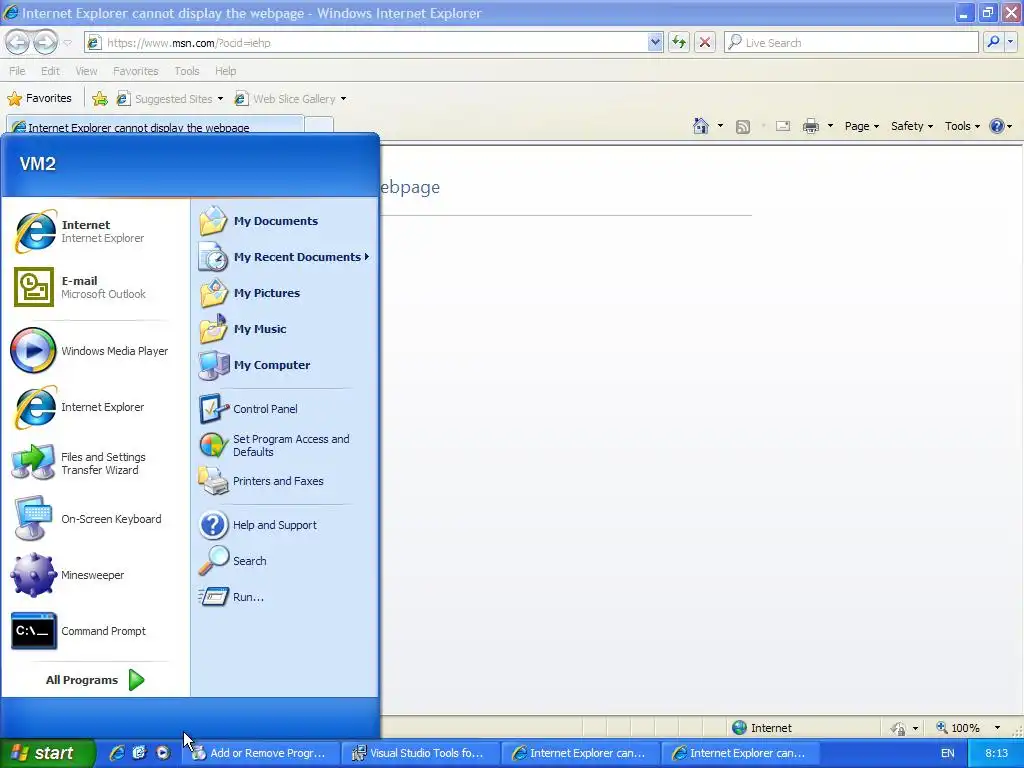Open Print button dropdown arrow
The width and height of the screenshot is (1024, 768).
[830, 126]
